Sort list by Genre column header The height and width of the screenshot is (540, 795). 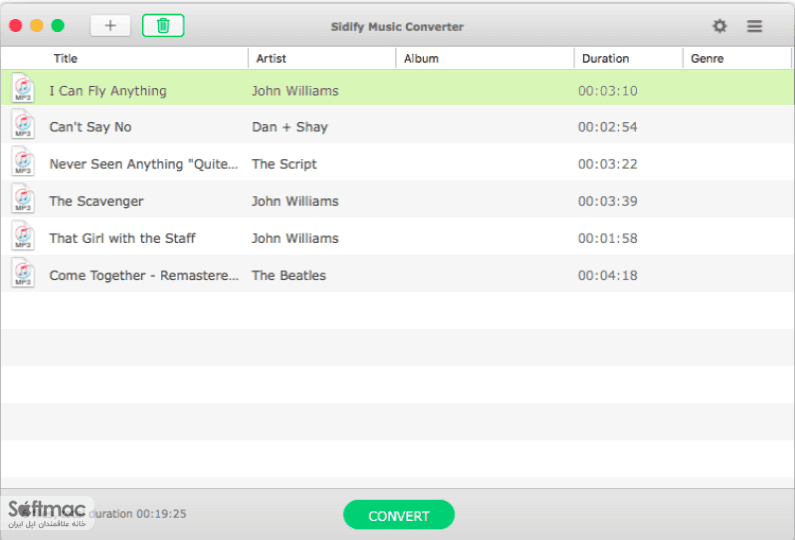707,58
